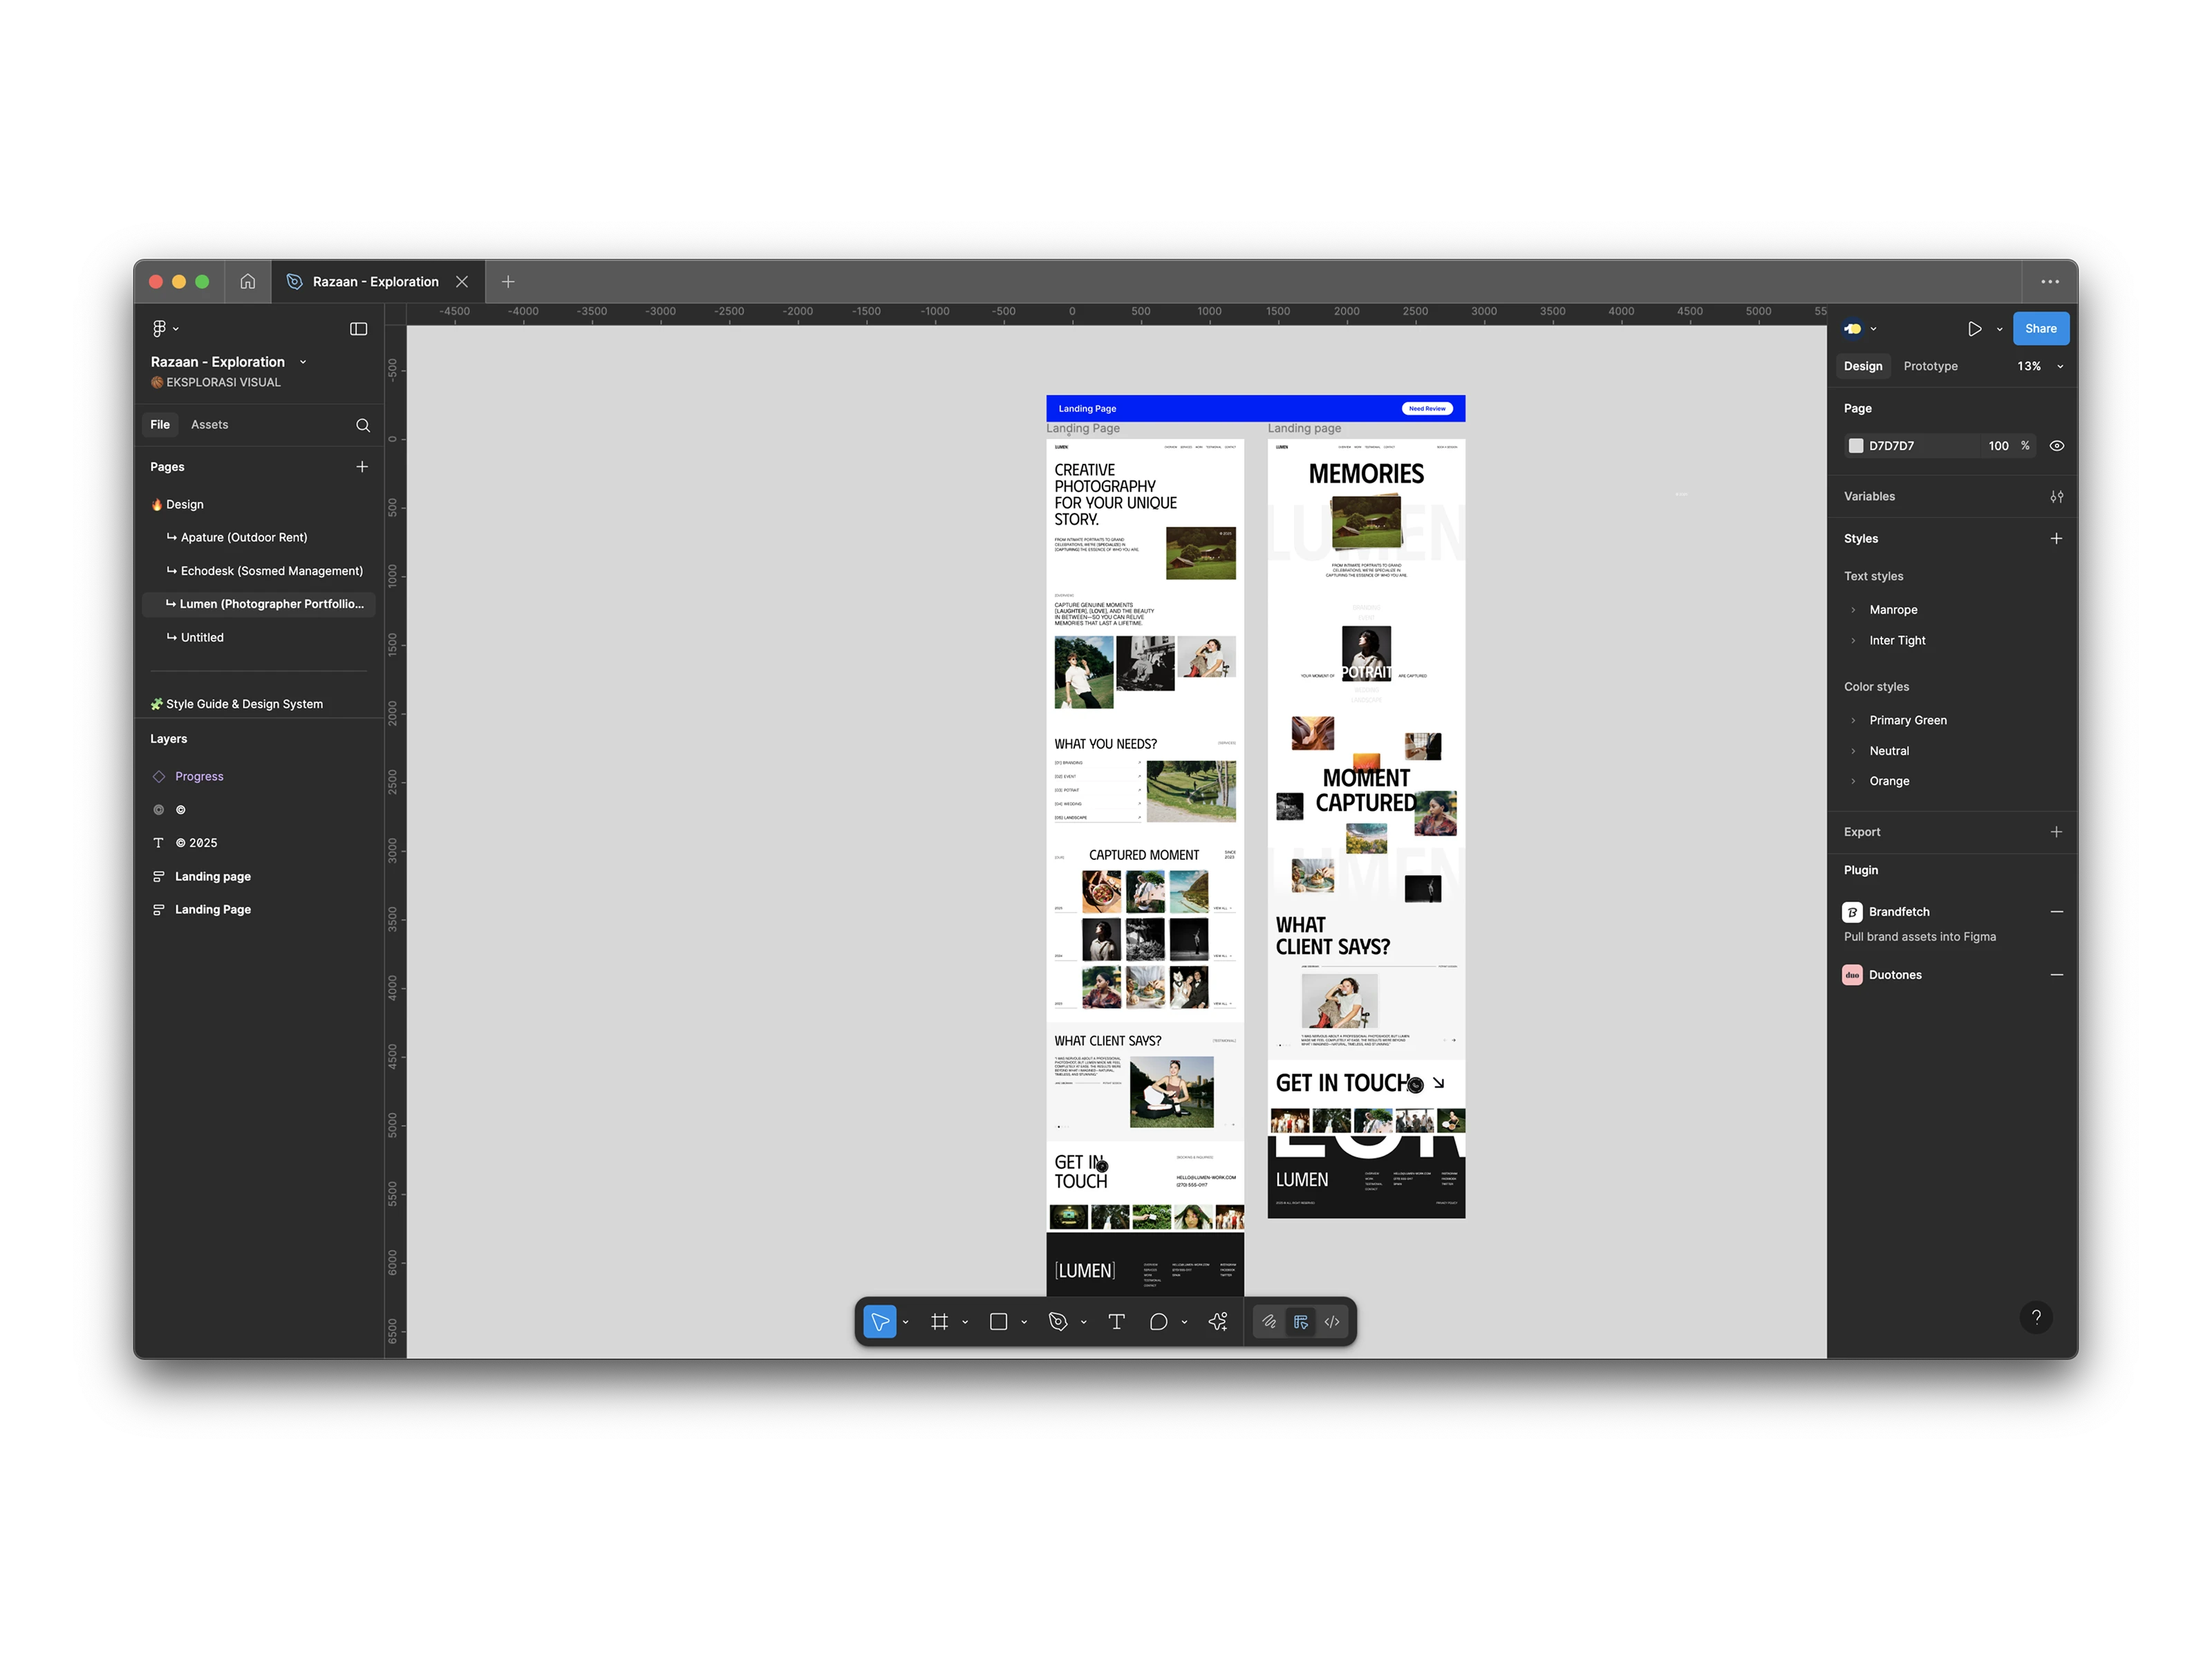Select the Progress layer
Image resolution: width=2212 pixels, height=1659 pixels.
(199, 777)
